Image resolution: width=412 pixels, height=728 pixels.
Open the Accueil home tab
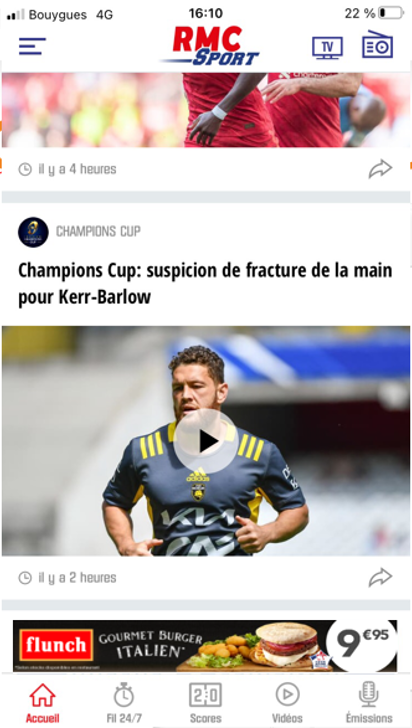click(42, 702)
